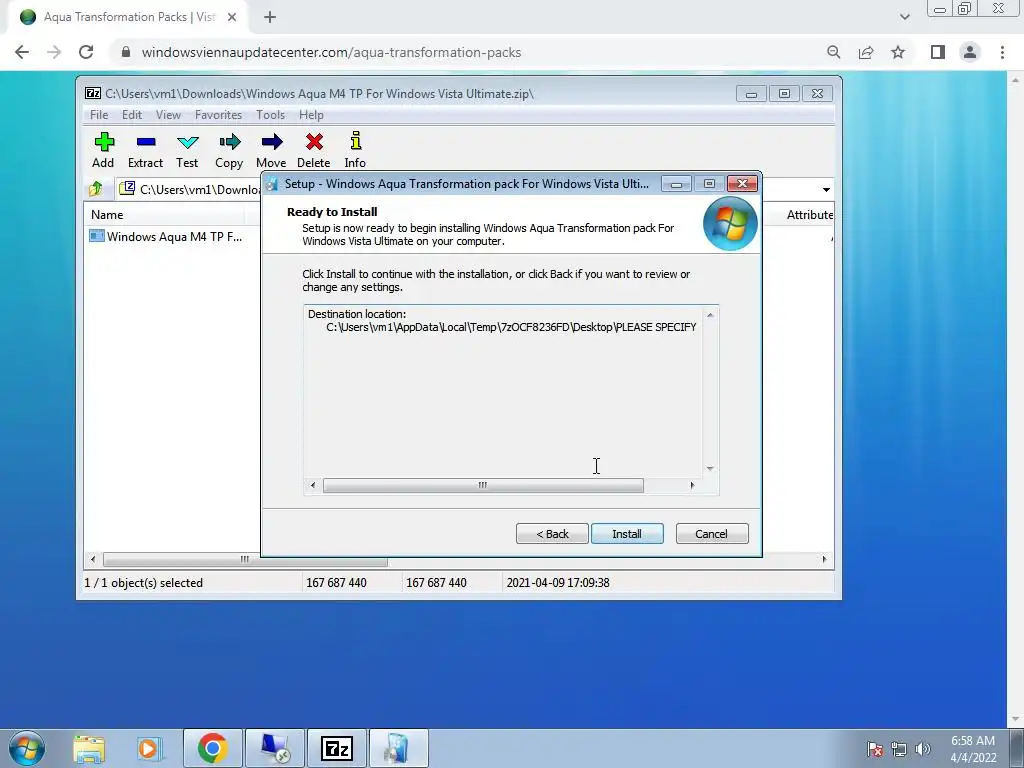Click the Setup summary scroll right arrow
The height and width of the screenshot is (768, 1024).
click(692, 485)
